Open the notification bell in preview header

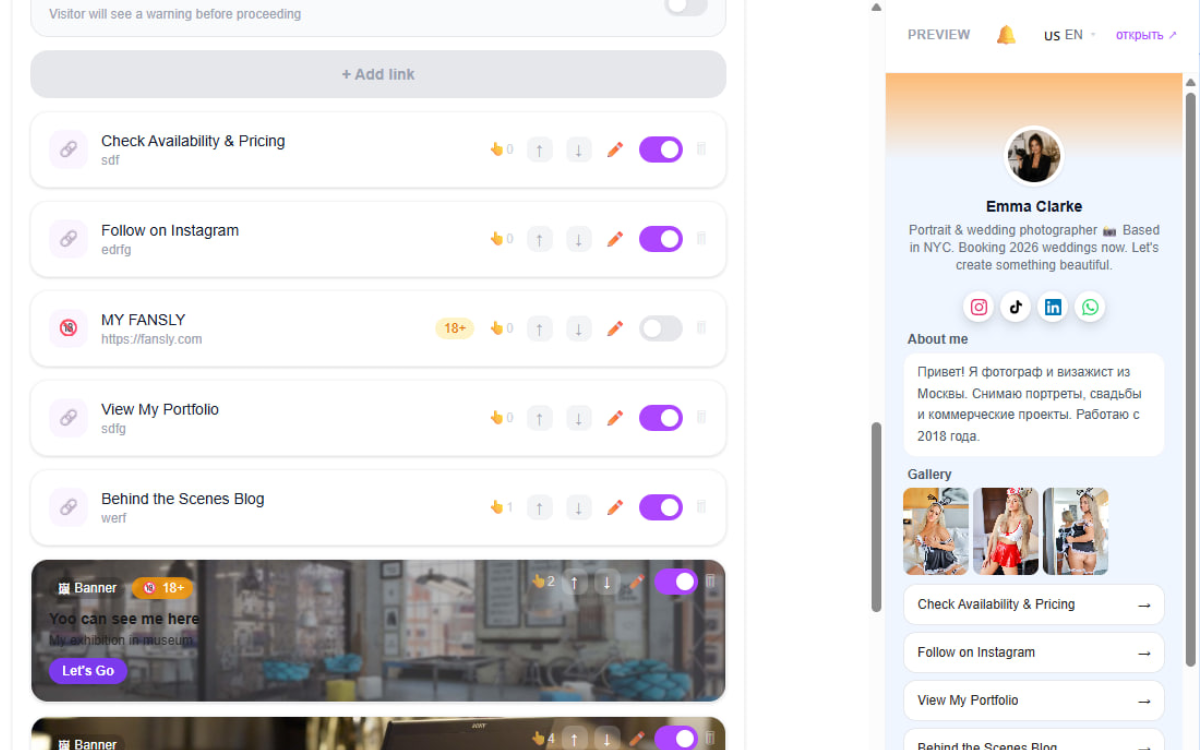click(1006, 35)
